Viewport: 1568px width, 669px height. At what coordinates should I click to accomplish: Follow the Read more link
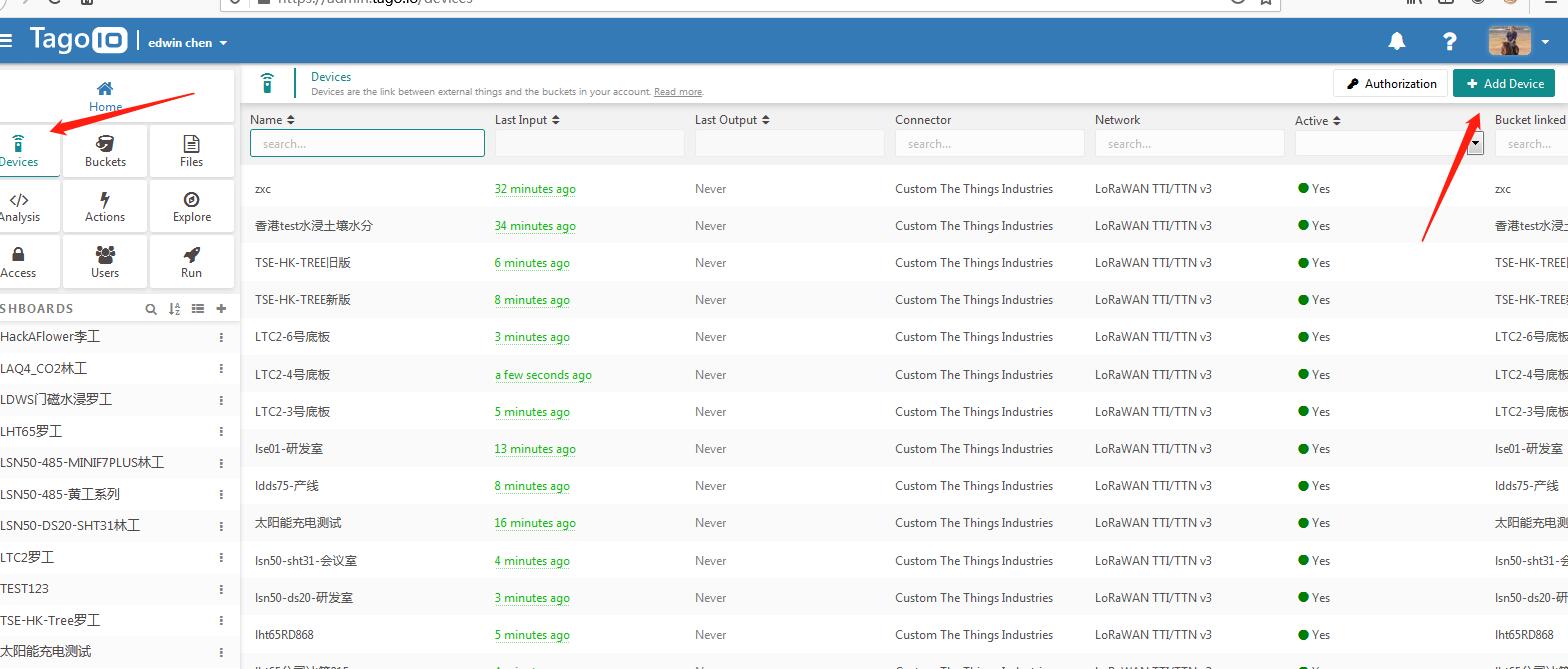click(678, 92)
